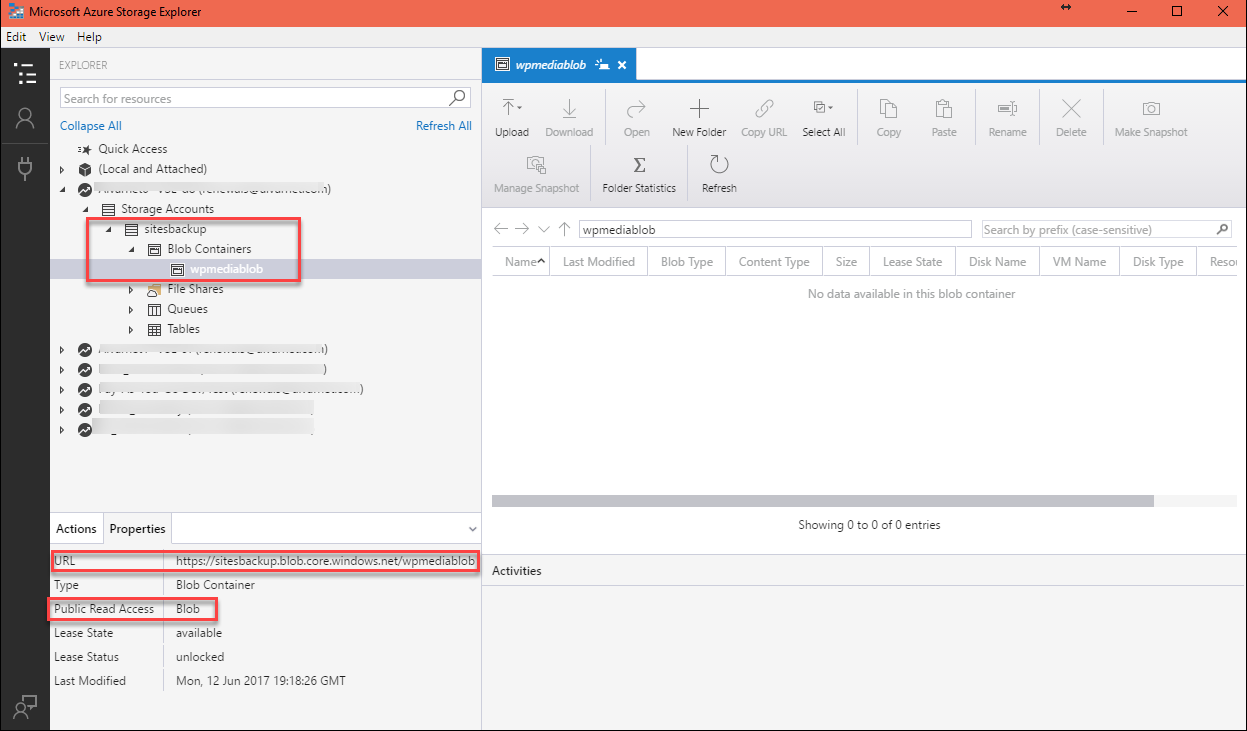Click Select All in the toolbar
The width and height of the screenshot is (1247, 731).
coord(823,118)
